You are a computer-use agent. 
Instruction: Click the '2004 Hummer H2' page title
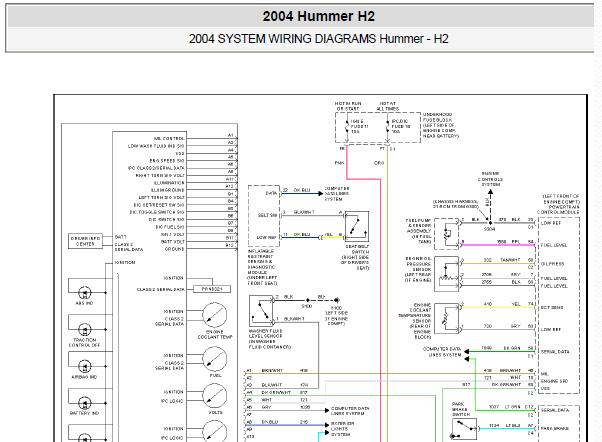(318, 16)
